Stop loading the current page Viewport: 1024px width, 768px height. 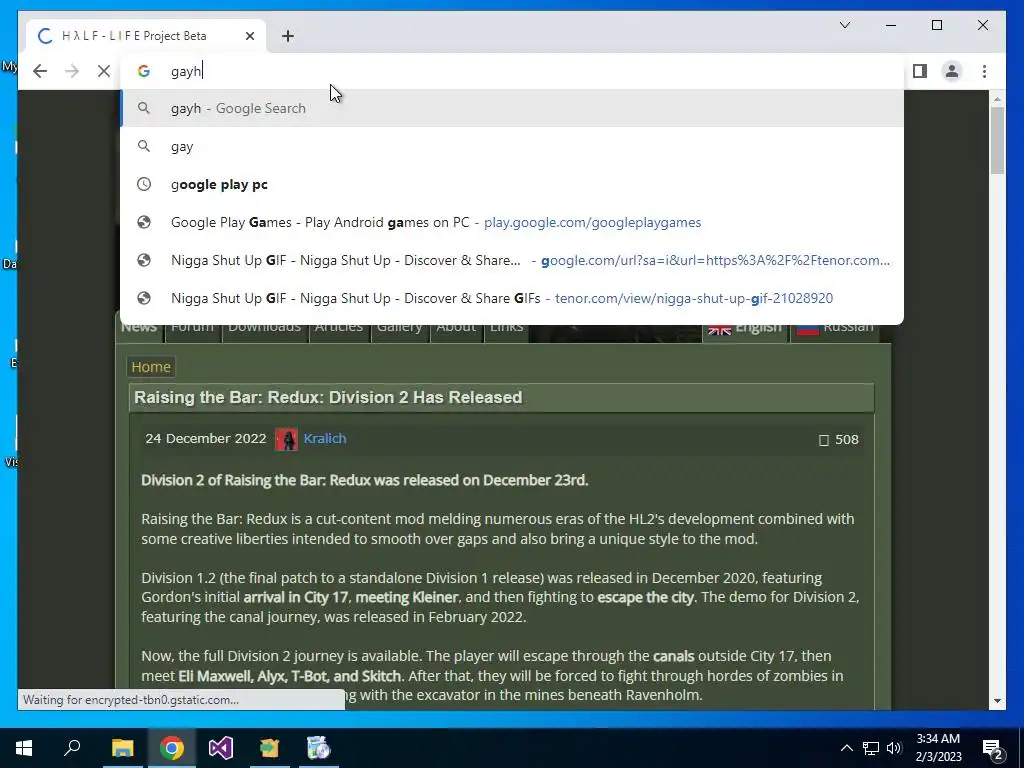pyautogui.click(x=104, y=71)
